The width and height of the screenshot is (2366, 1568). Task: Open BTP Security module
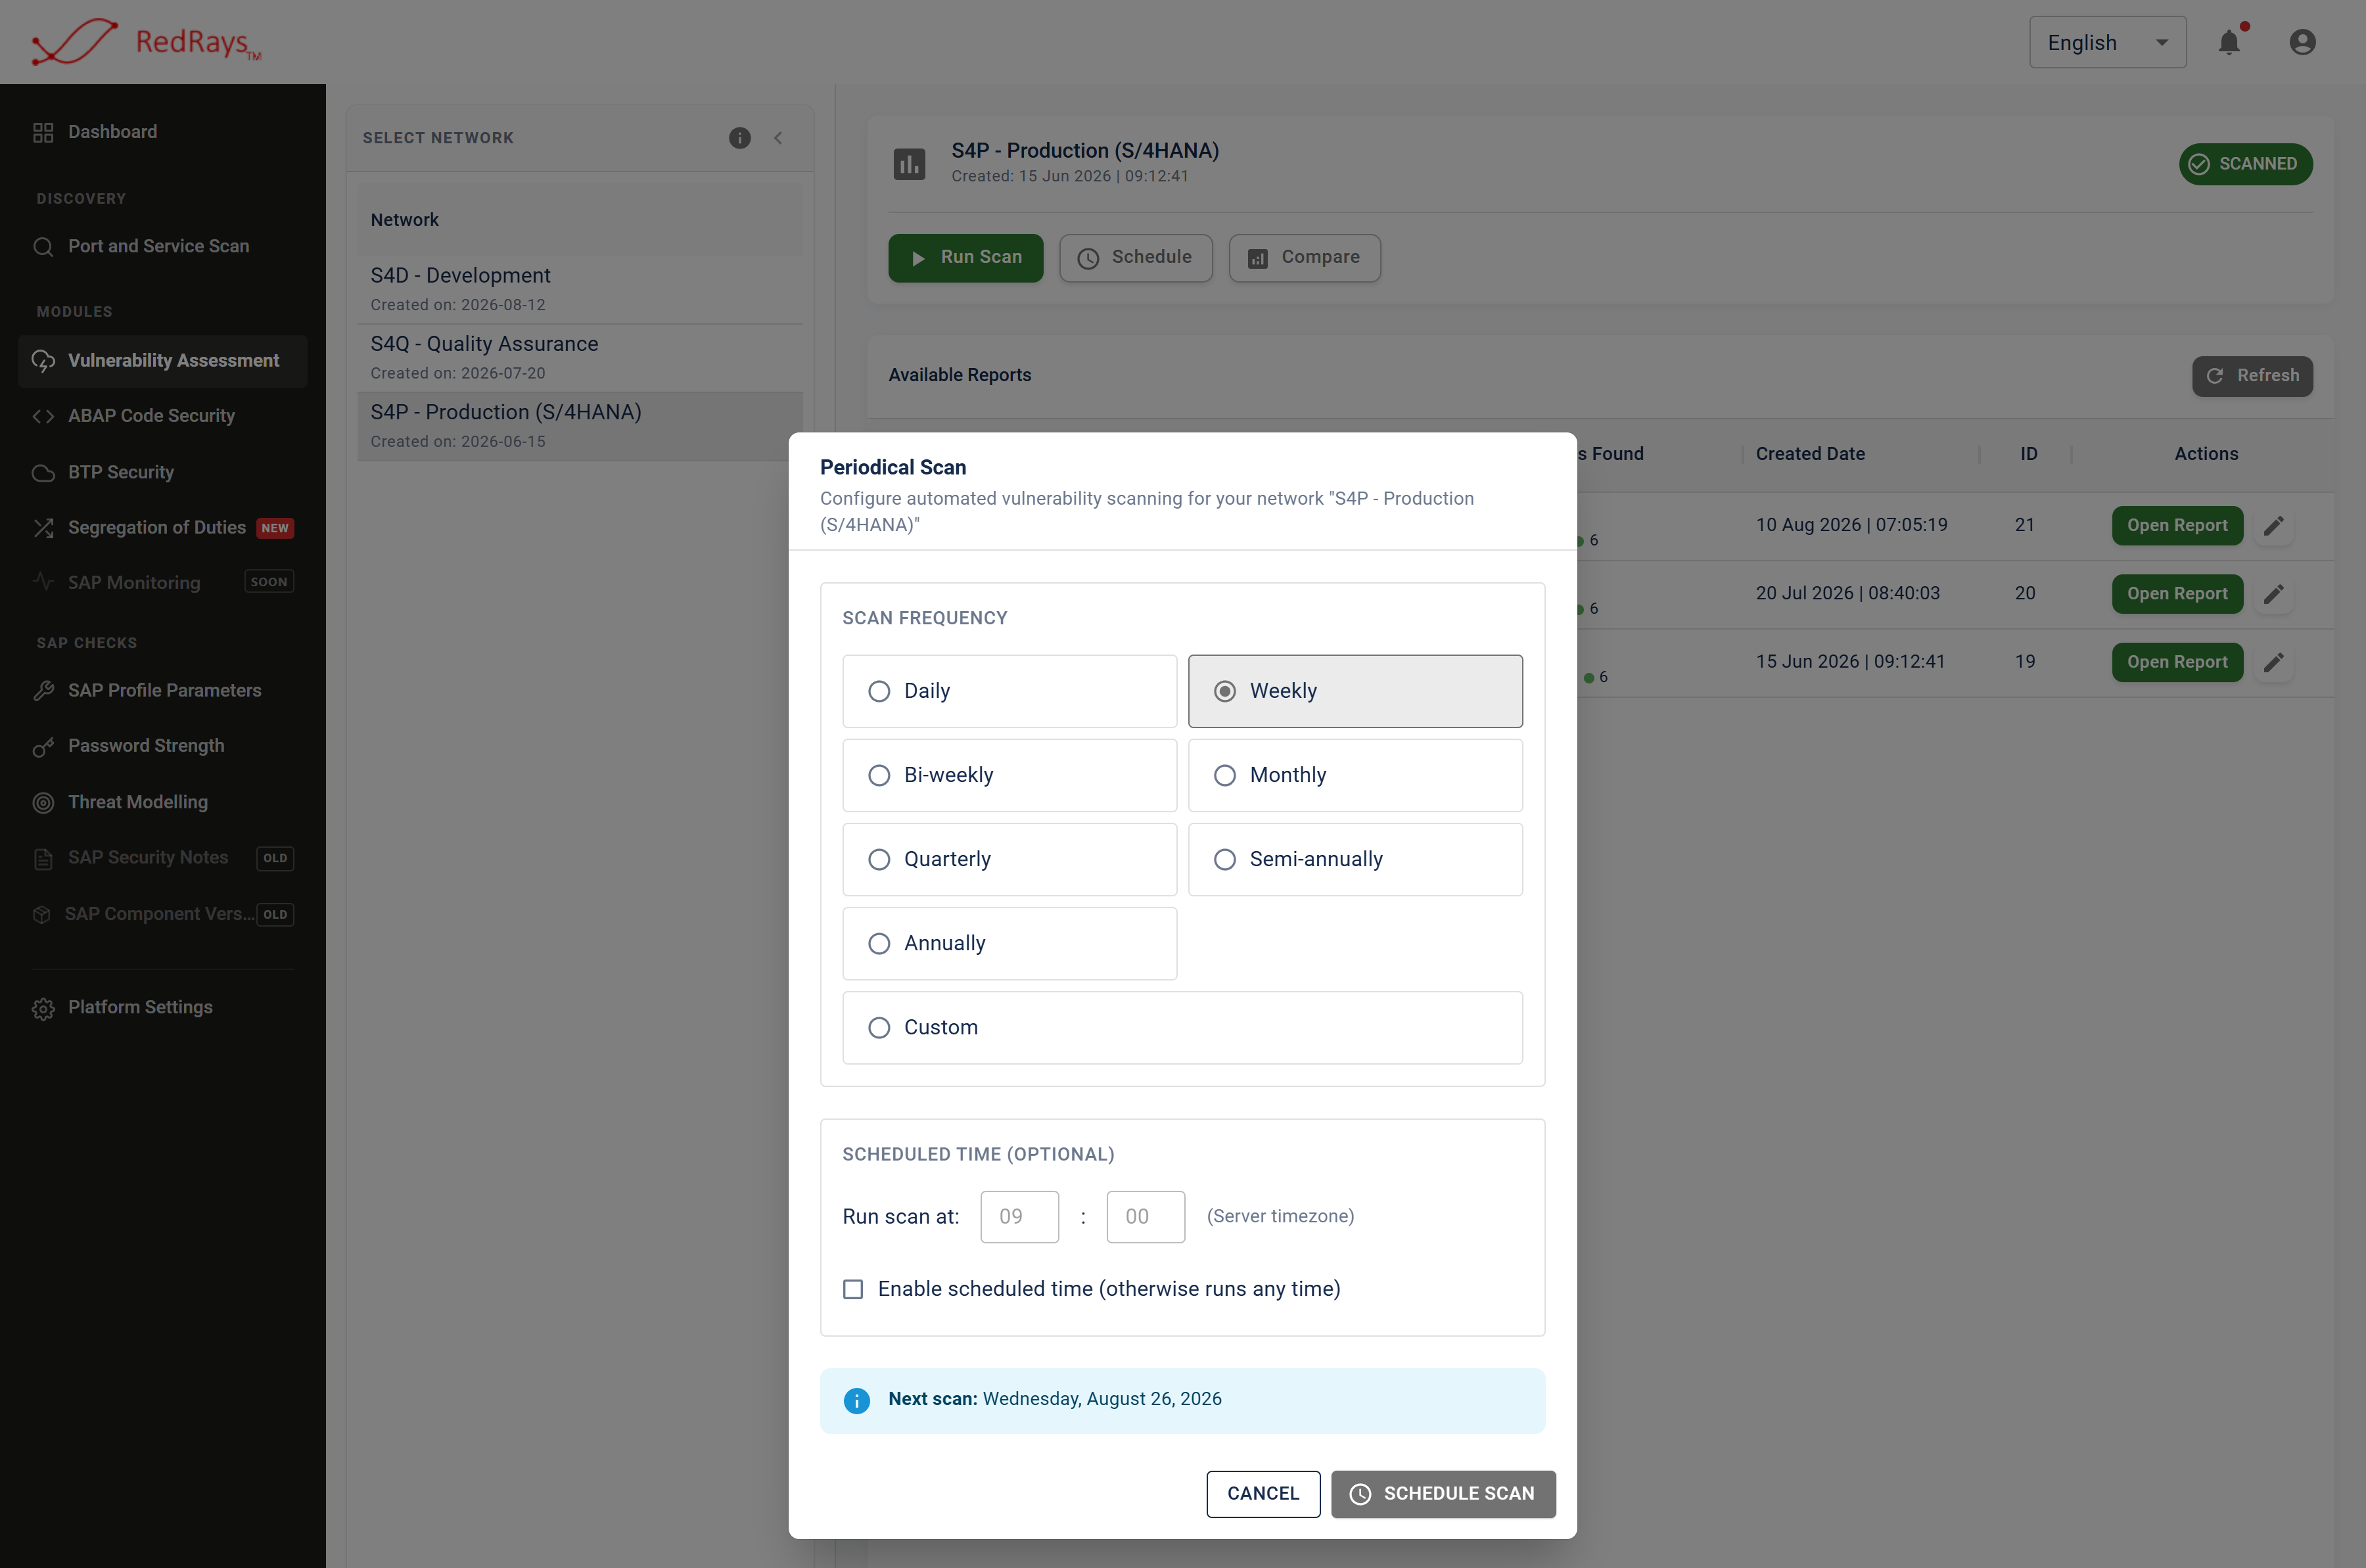click(163, 472)
